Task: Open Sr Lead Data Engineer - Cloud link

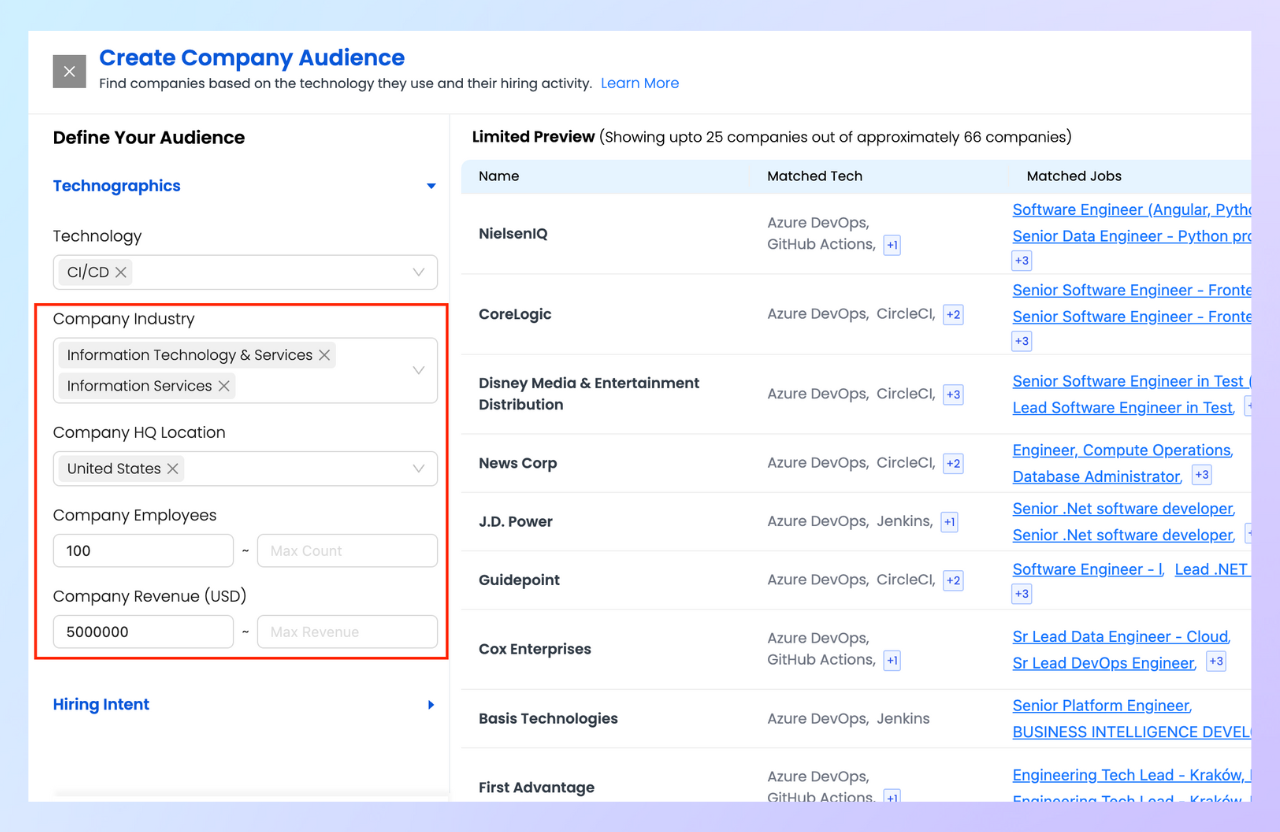Action: [x=1120, y=637]
